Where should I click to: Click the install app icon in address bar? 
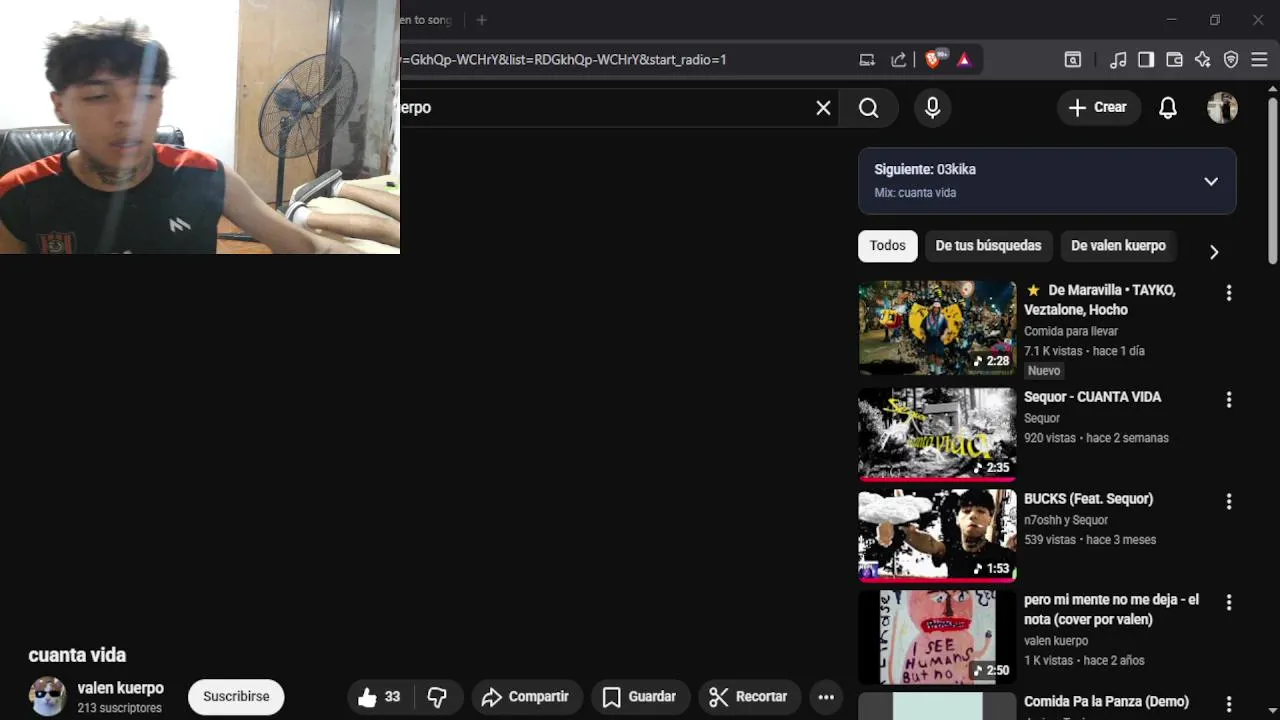pyautogui.click(x=867, y=60)
